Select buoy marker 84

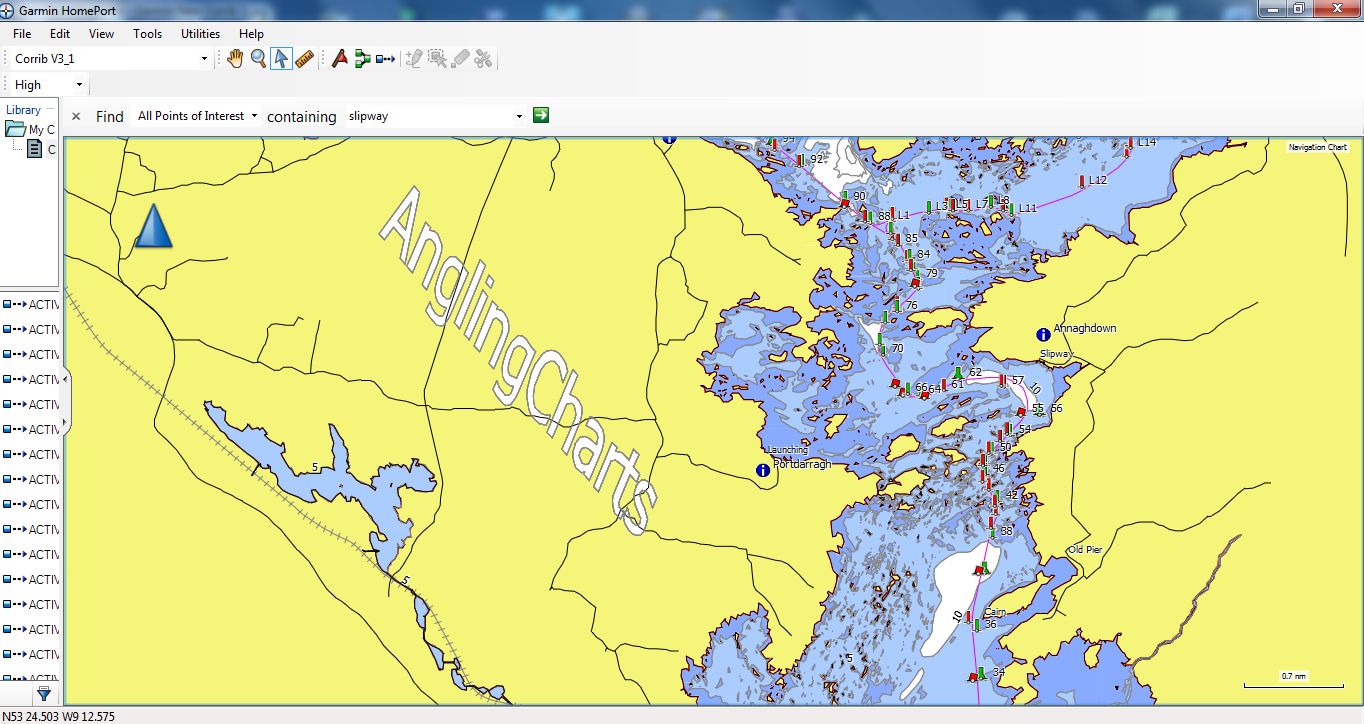(909, 254)
